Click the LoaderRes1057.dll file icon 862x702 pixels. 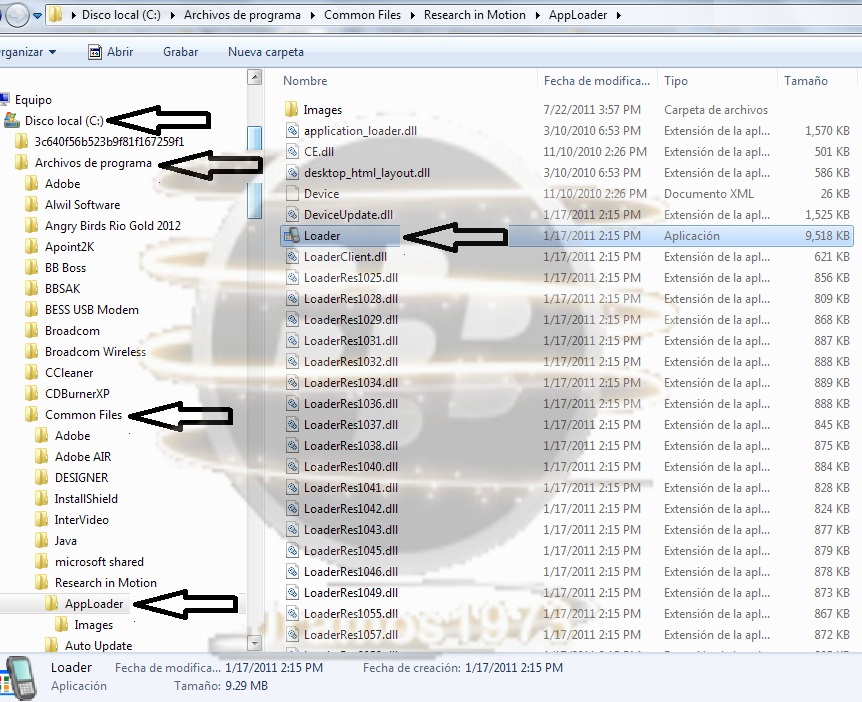(x=292, y=634)
